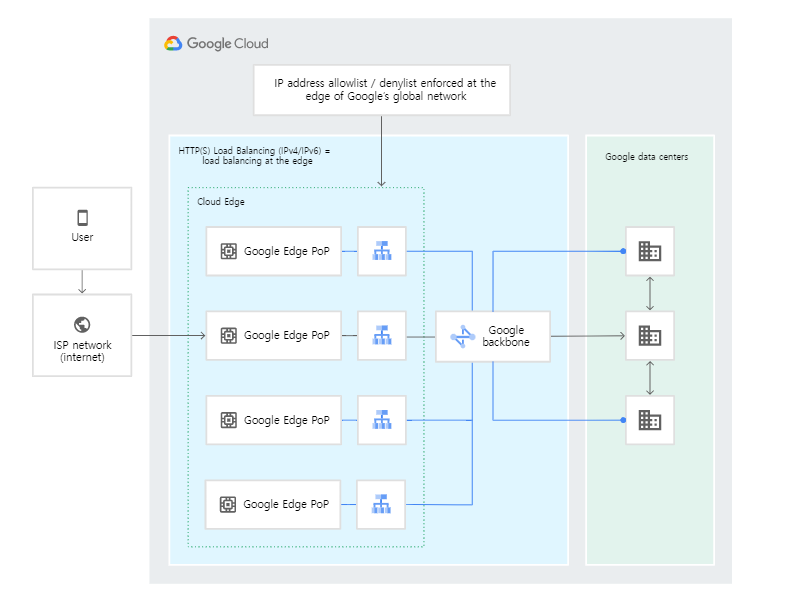Click "Google Edge PoP" text in bottom box

tap(286, 504)
